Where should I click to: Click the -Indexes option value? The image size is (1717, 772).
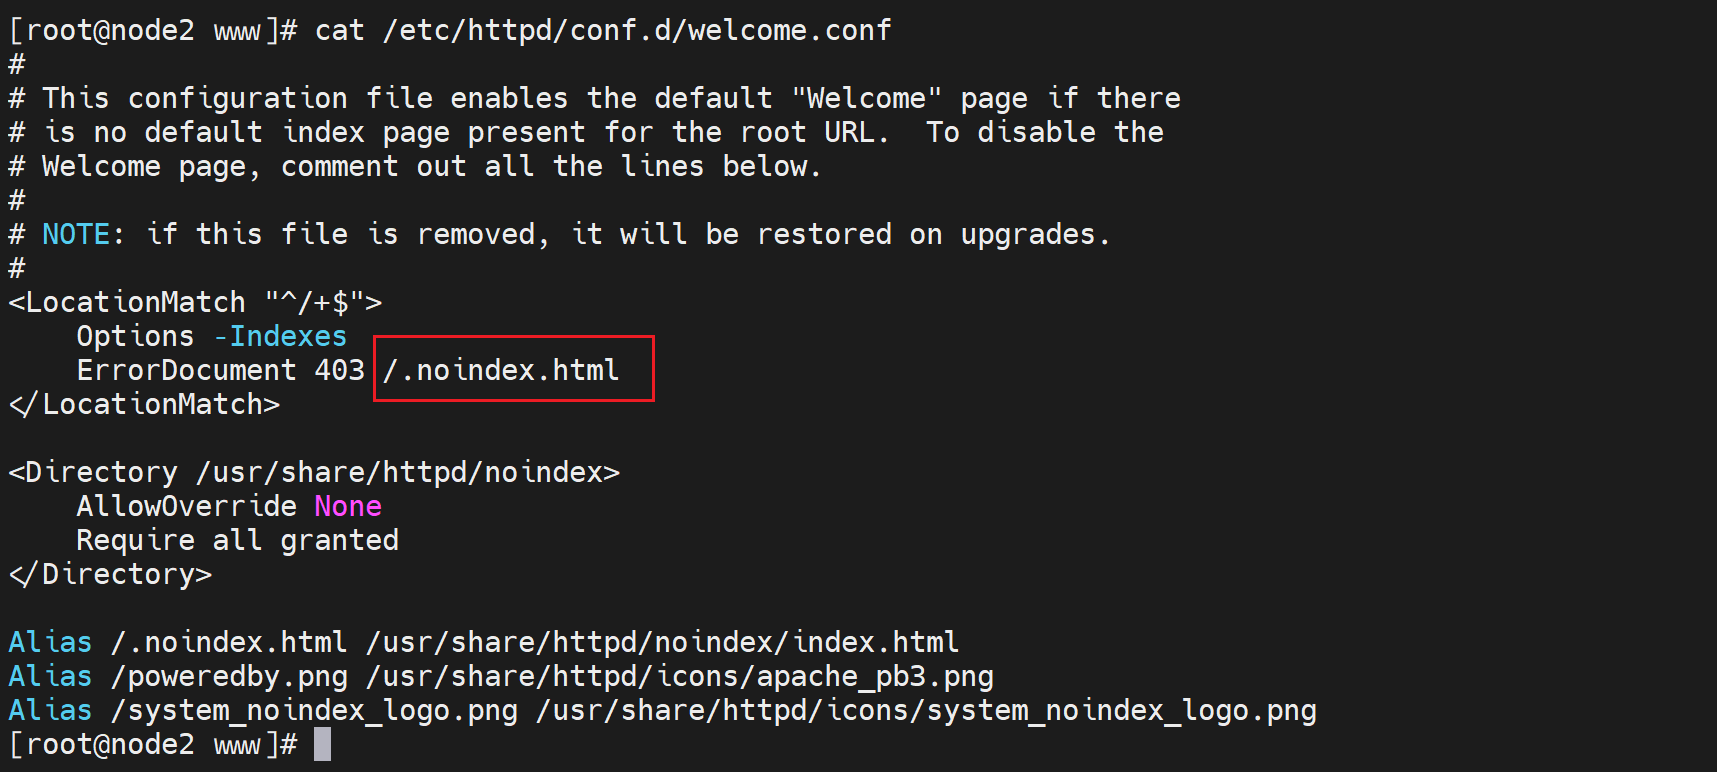[281, 336]
